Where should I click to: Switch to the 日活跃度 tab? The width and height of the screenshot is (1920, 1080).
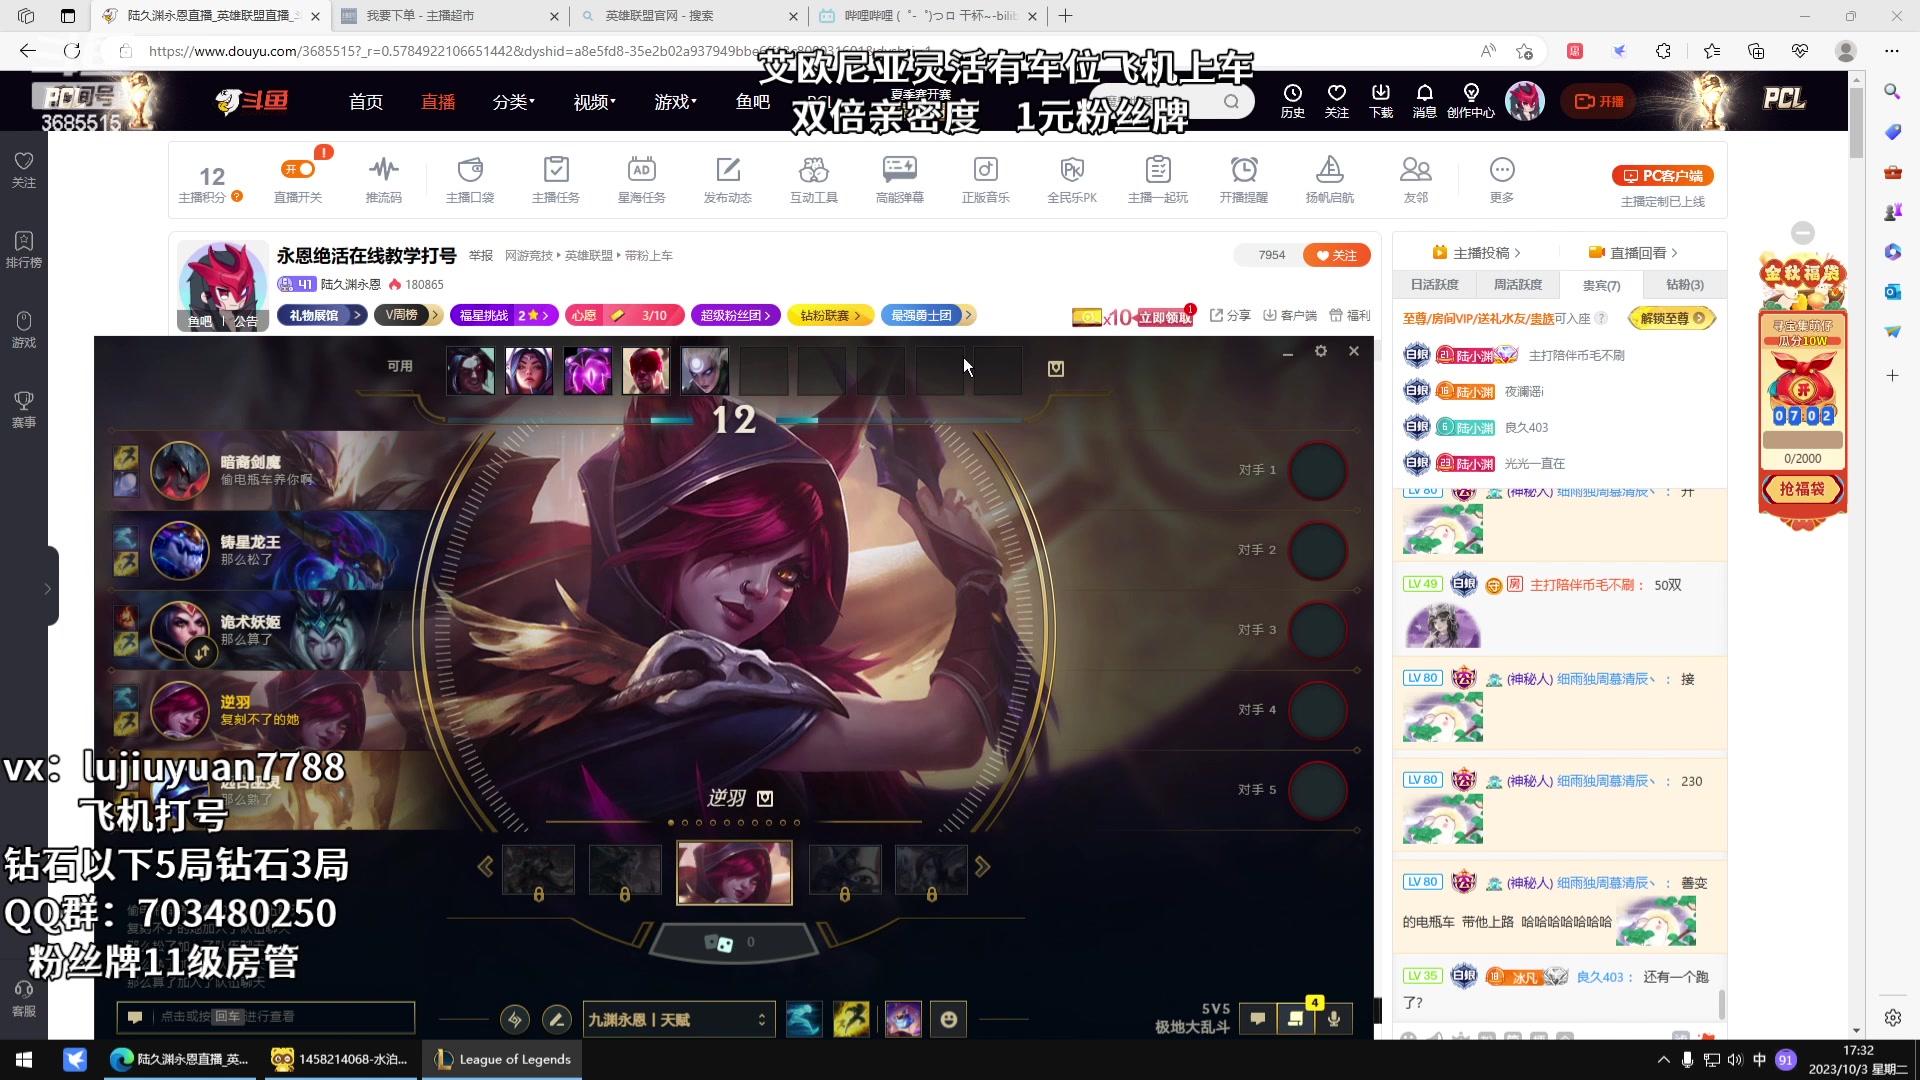click(x=1434, y=285)
